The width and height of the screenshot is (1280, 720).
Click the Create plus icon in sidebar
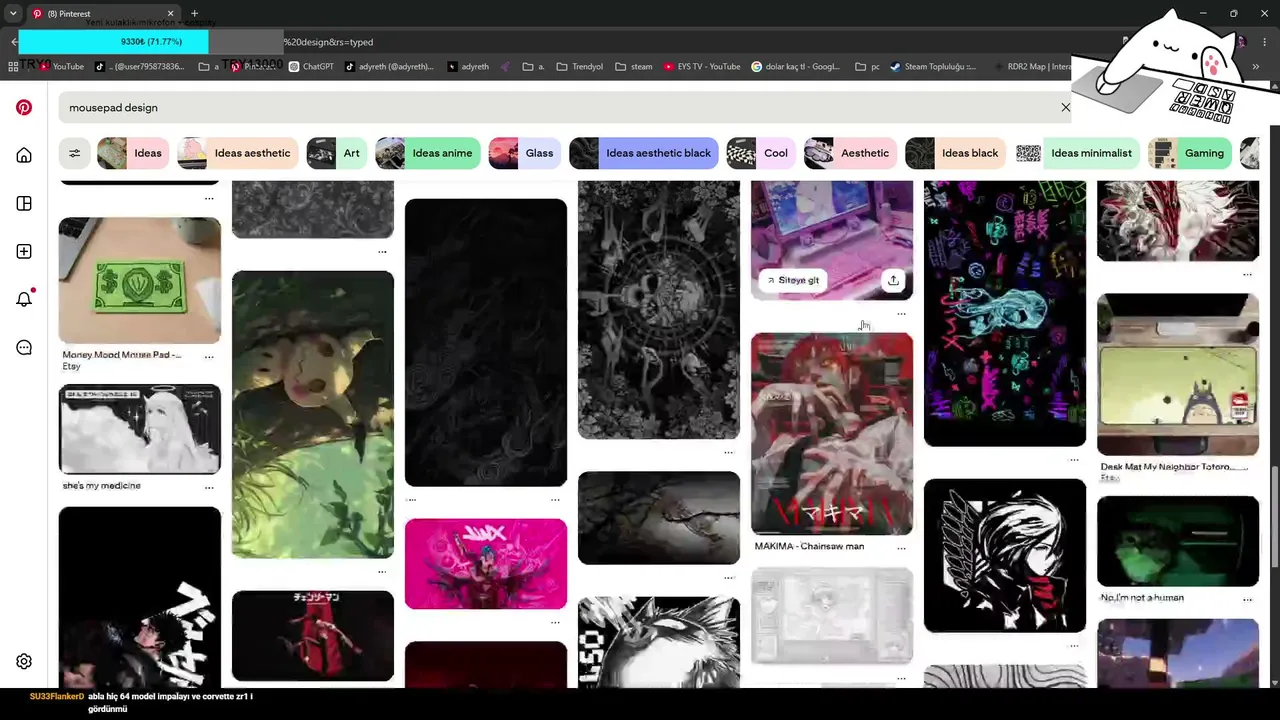24,251
